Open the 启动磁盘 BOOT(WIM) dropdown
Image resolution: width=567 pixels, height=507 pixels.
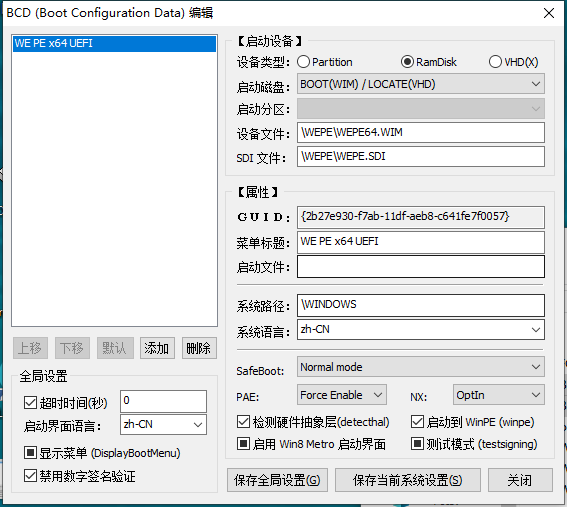(421, 84)
